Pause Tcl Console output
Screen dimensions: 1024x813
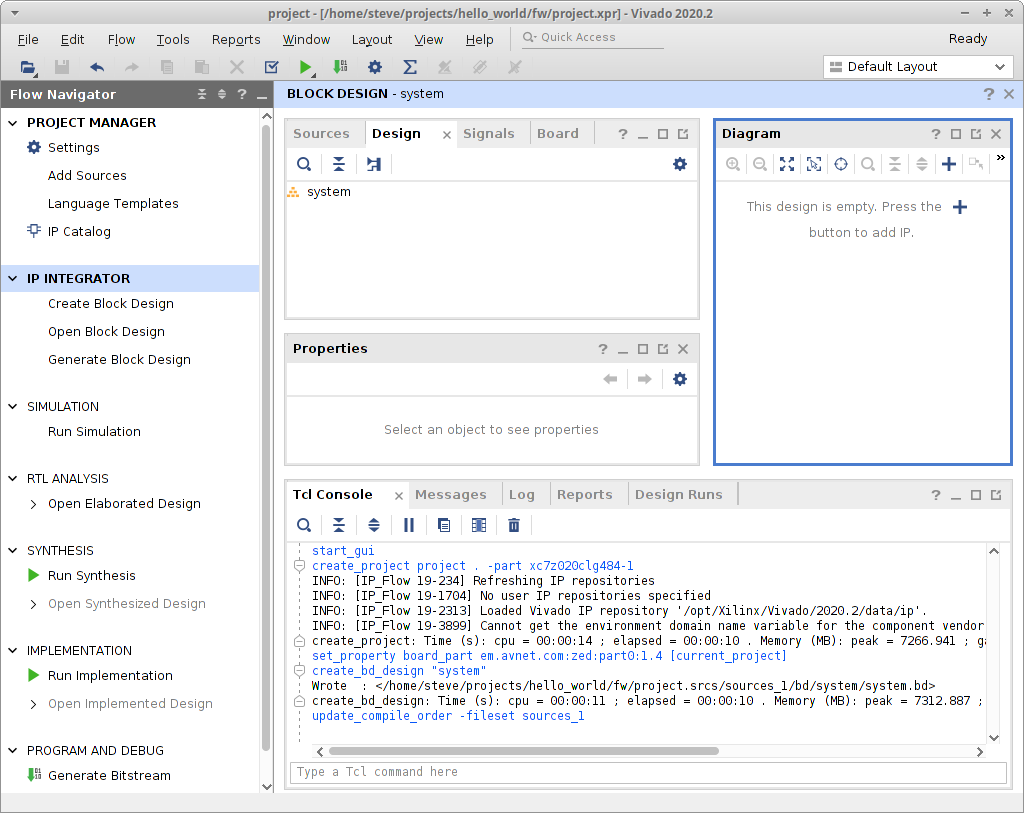pos(409,525)
